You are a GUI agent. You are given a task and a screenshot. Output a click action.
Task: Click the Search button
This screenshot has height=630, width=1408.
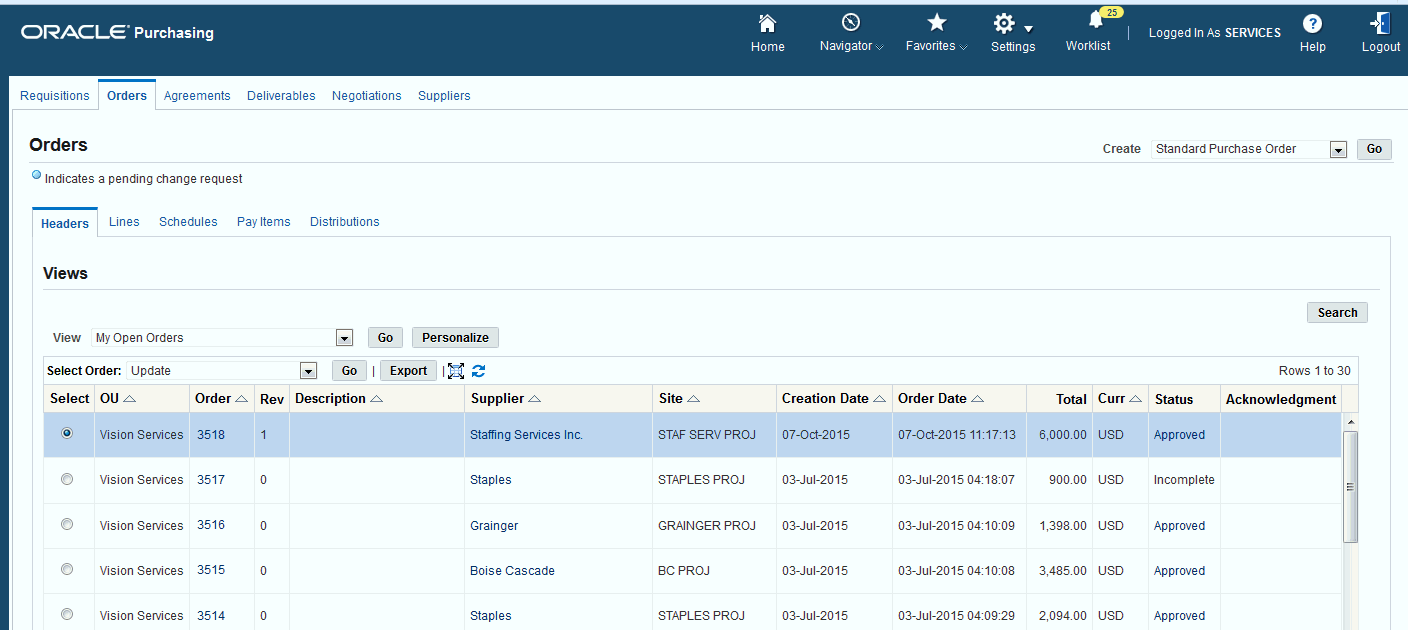click(1337, 313)
